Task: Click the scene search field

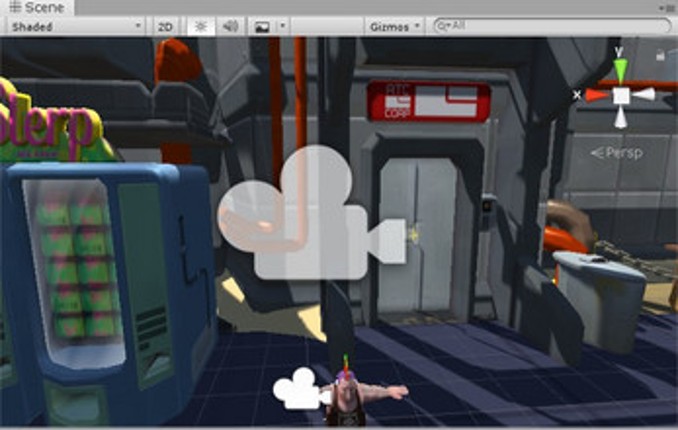Action: point(553,26)
